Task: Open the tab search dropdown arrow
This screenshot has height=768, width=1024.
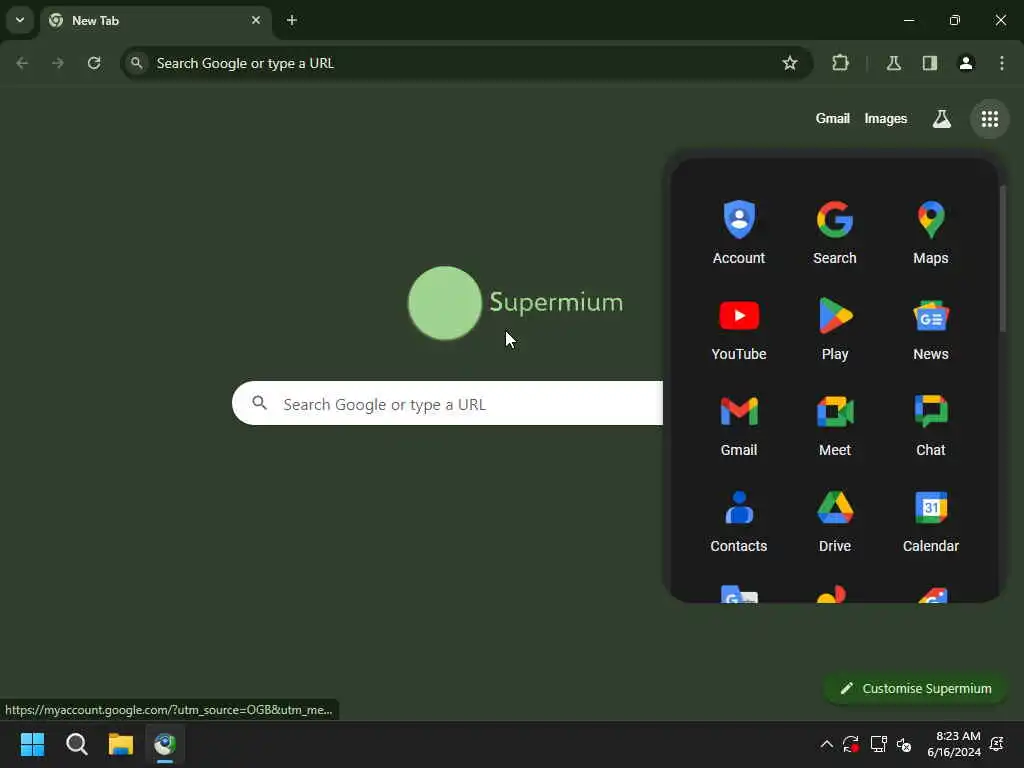Action: (x=20, y=20)
